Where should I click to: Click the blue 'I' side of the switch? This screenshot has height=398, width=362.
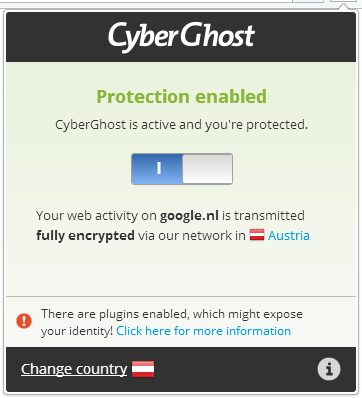pyautogui.click(x=157, y=169)
